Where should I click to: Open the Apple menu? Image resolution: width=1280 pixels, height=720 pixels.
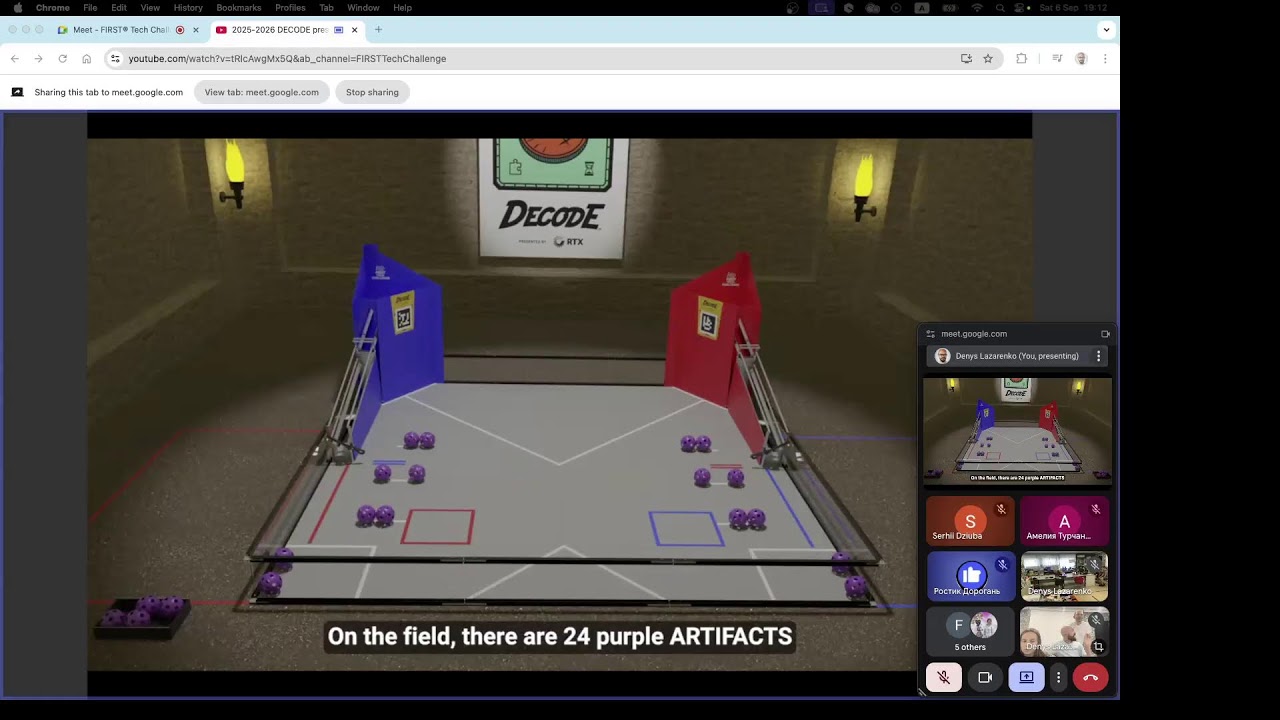pyautogui.click(x=17, y=8)
